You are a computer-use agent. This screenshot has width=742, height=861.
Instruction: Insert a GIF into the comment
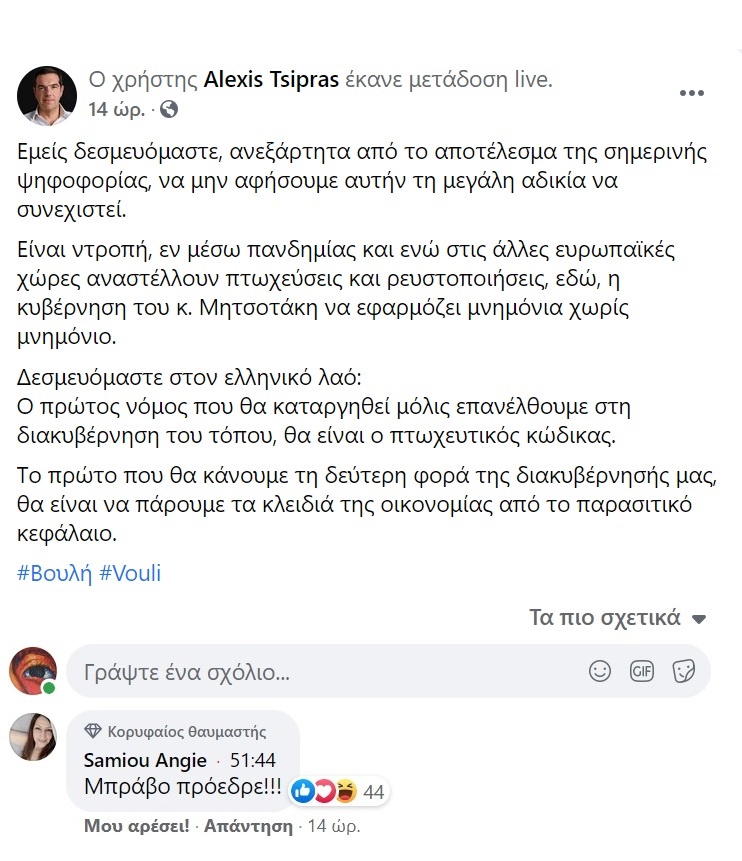coord(642,671)
